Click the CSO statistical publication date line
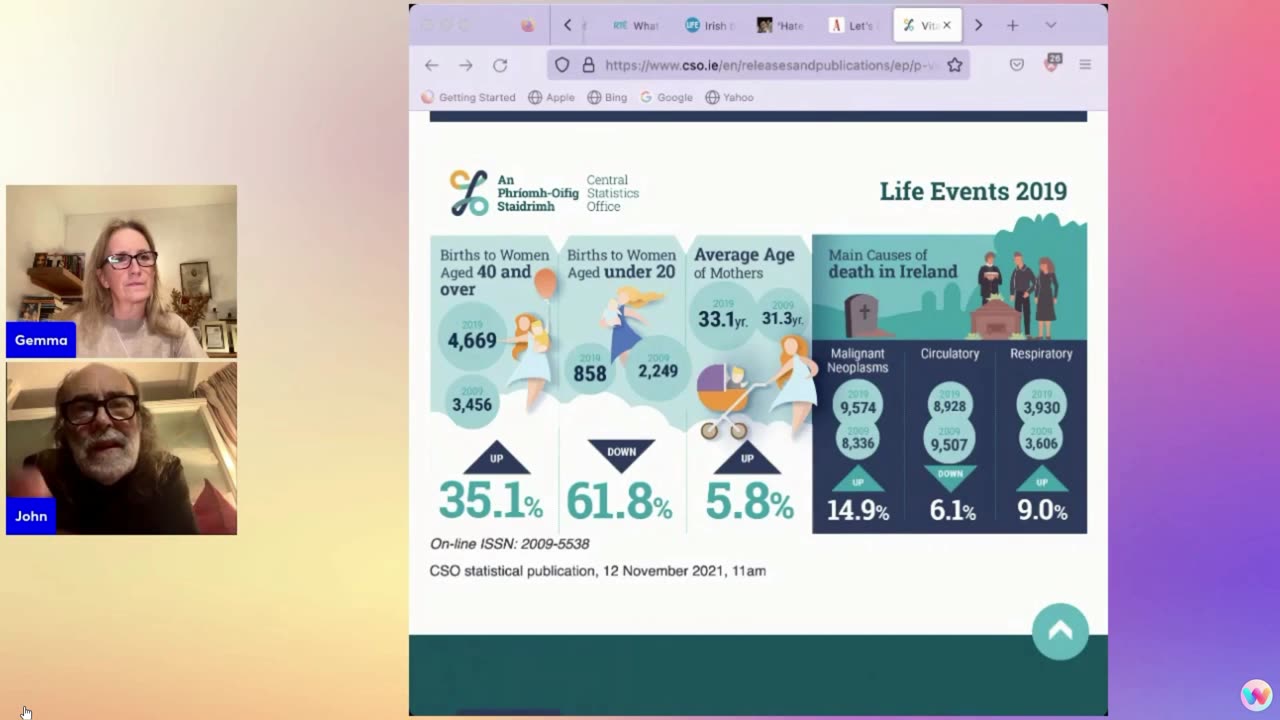Image resolution: width=1280 pixels, height=720 pixels. coord(598,571)
